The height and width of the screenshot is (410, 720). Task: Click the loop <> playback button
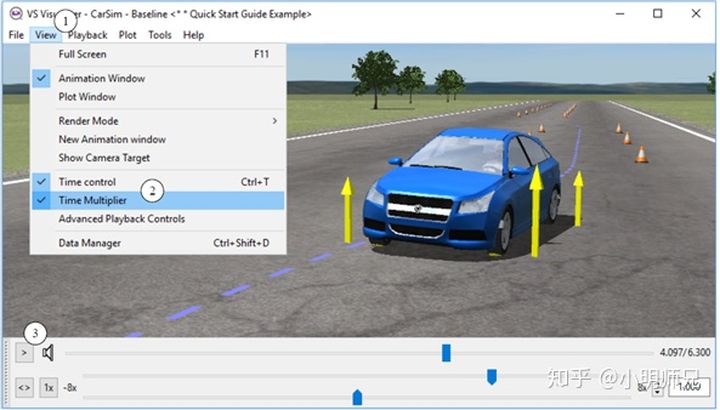24,388
